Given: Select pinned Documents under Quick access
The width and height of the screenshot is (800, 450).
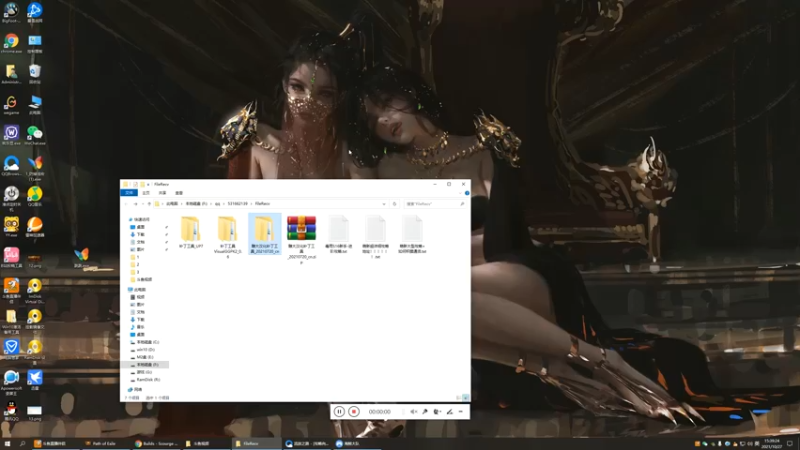Looking at the screenshot, I should tap(138, 242).
